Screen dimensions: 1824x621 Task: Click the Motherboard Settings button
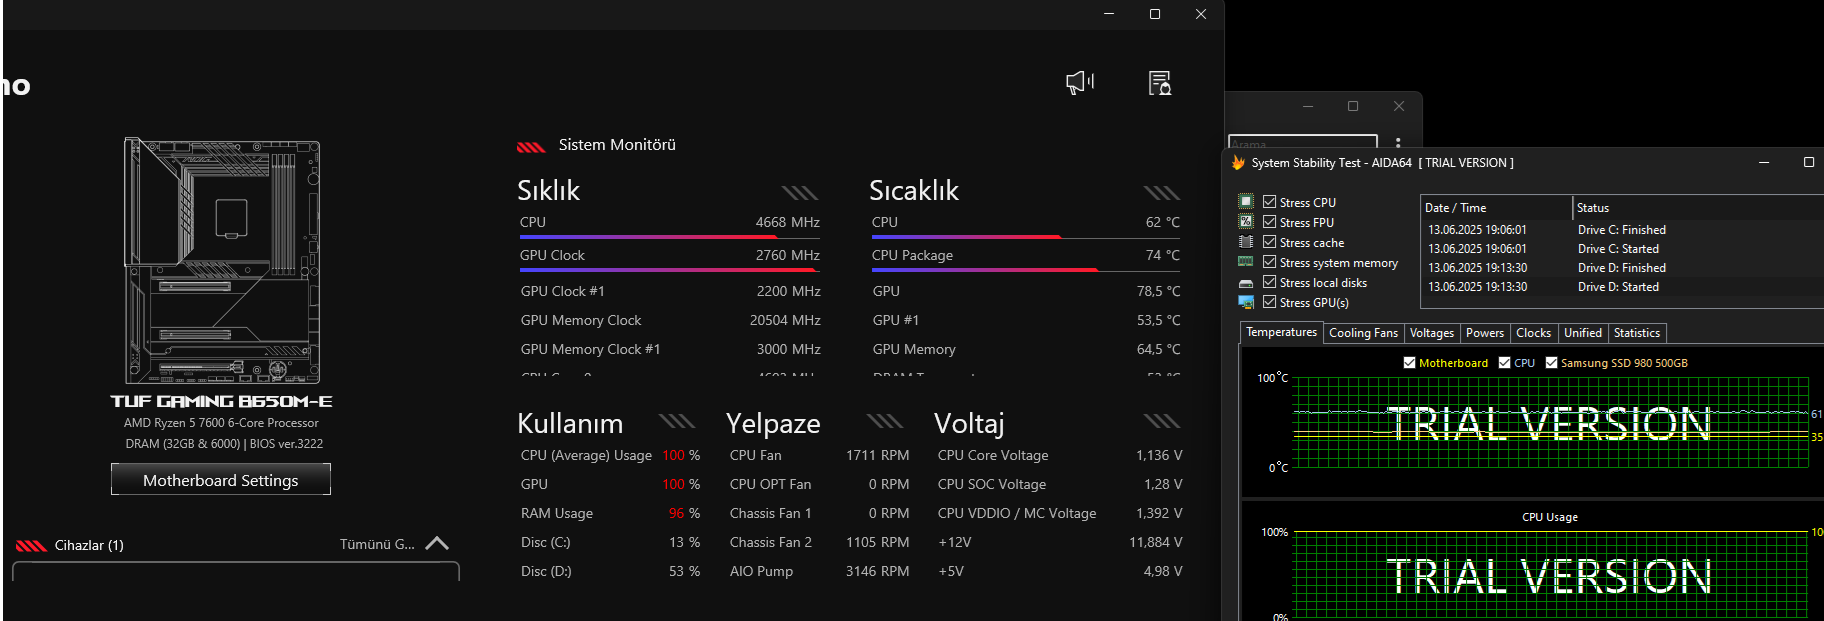(x=221, y=480)
